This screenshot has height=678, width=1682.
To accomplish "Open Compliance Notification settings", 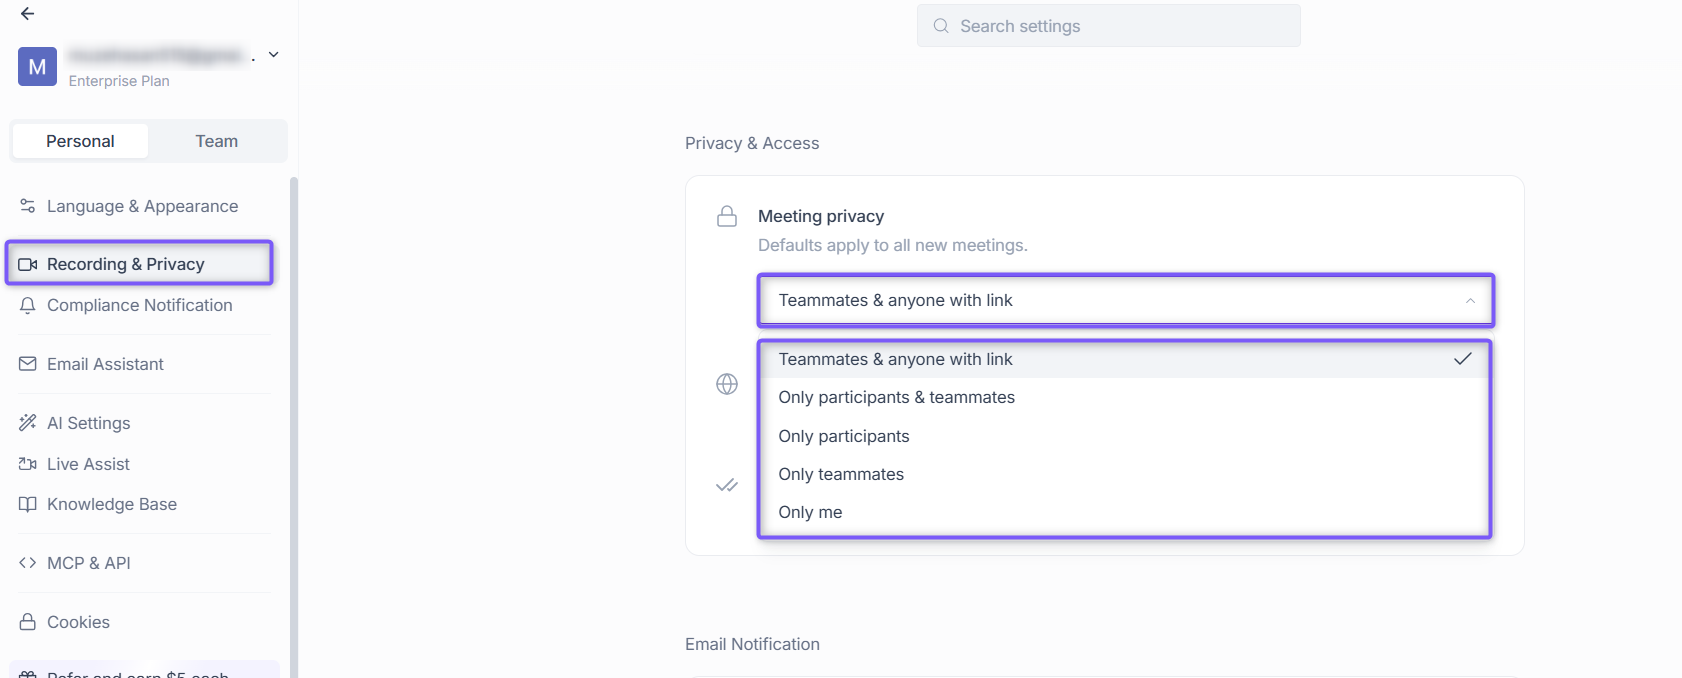I will point(141,305).
